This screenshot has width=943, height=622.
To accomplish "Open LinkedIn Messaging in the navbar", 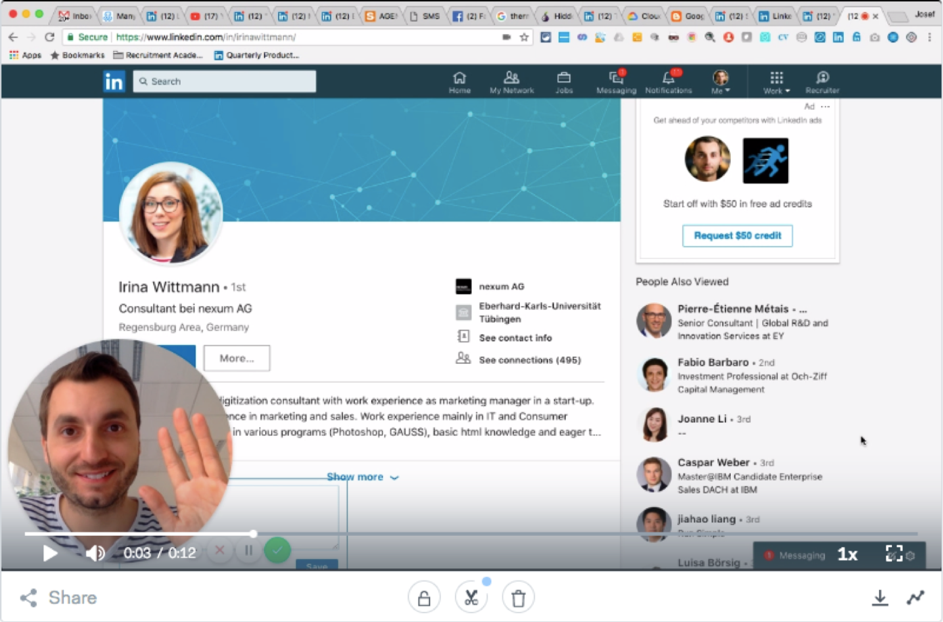I will (616, 82).
